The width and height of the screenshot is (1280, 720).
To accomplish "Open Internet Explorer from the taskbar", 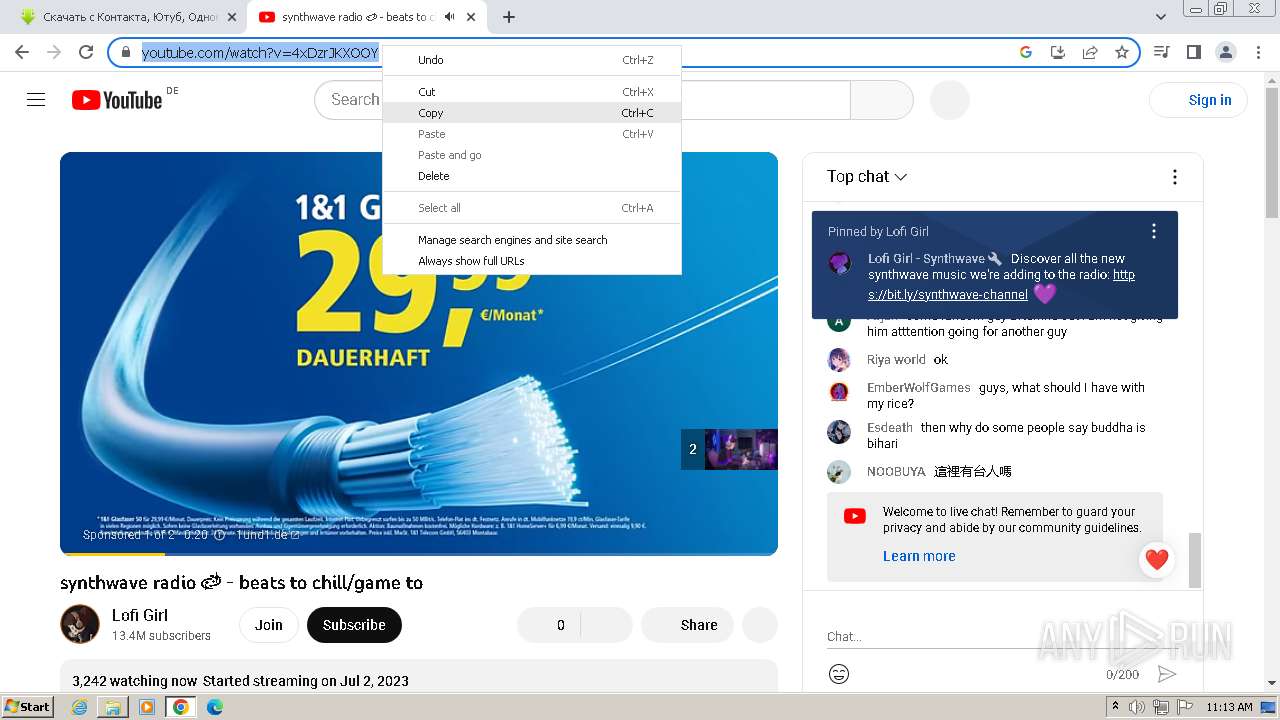I will point(79,707).
